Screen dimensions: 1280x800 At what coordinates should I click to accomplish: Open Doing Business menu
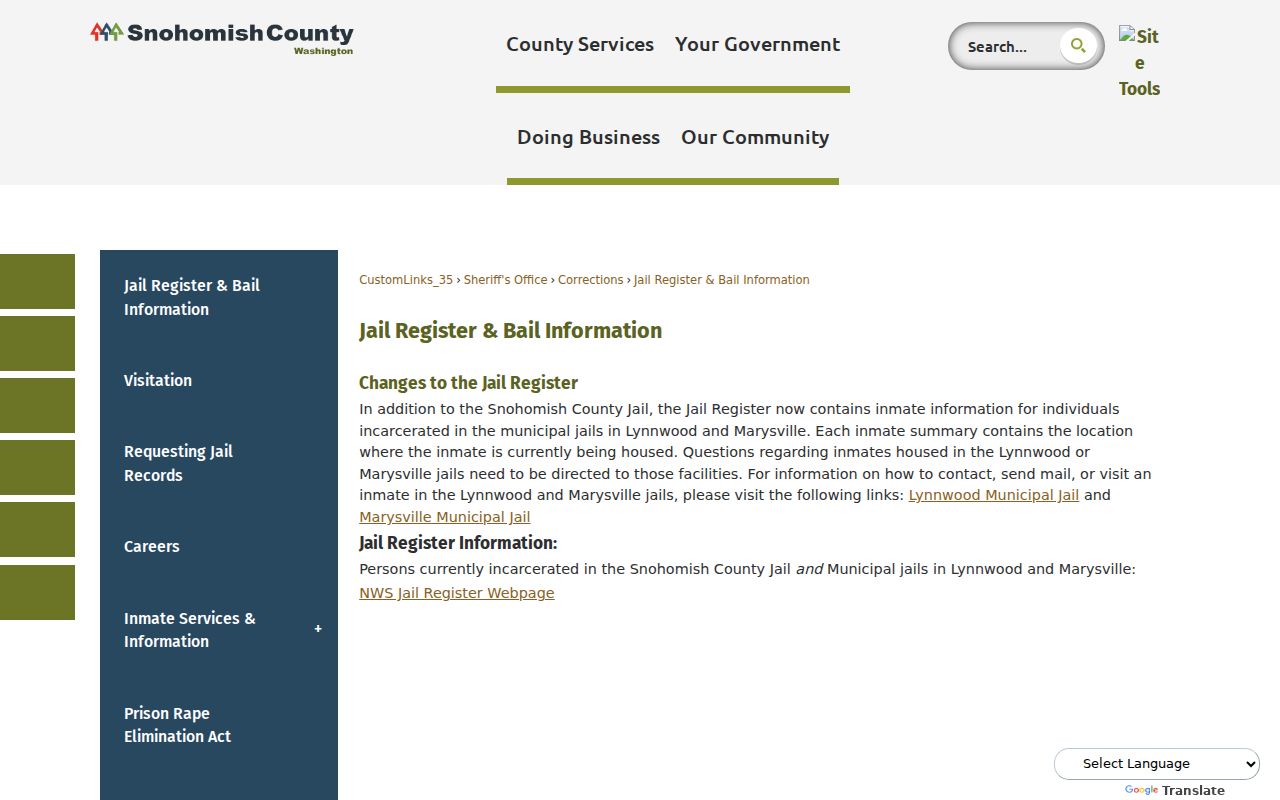pyautogui.click(x=588, y=138)
